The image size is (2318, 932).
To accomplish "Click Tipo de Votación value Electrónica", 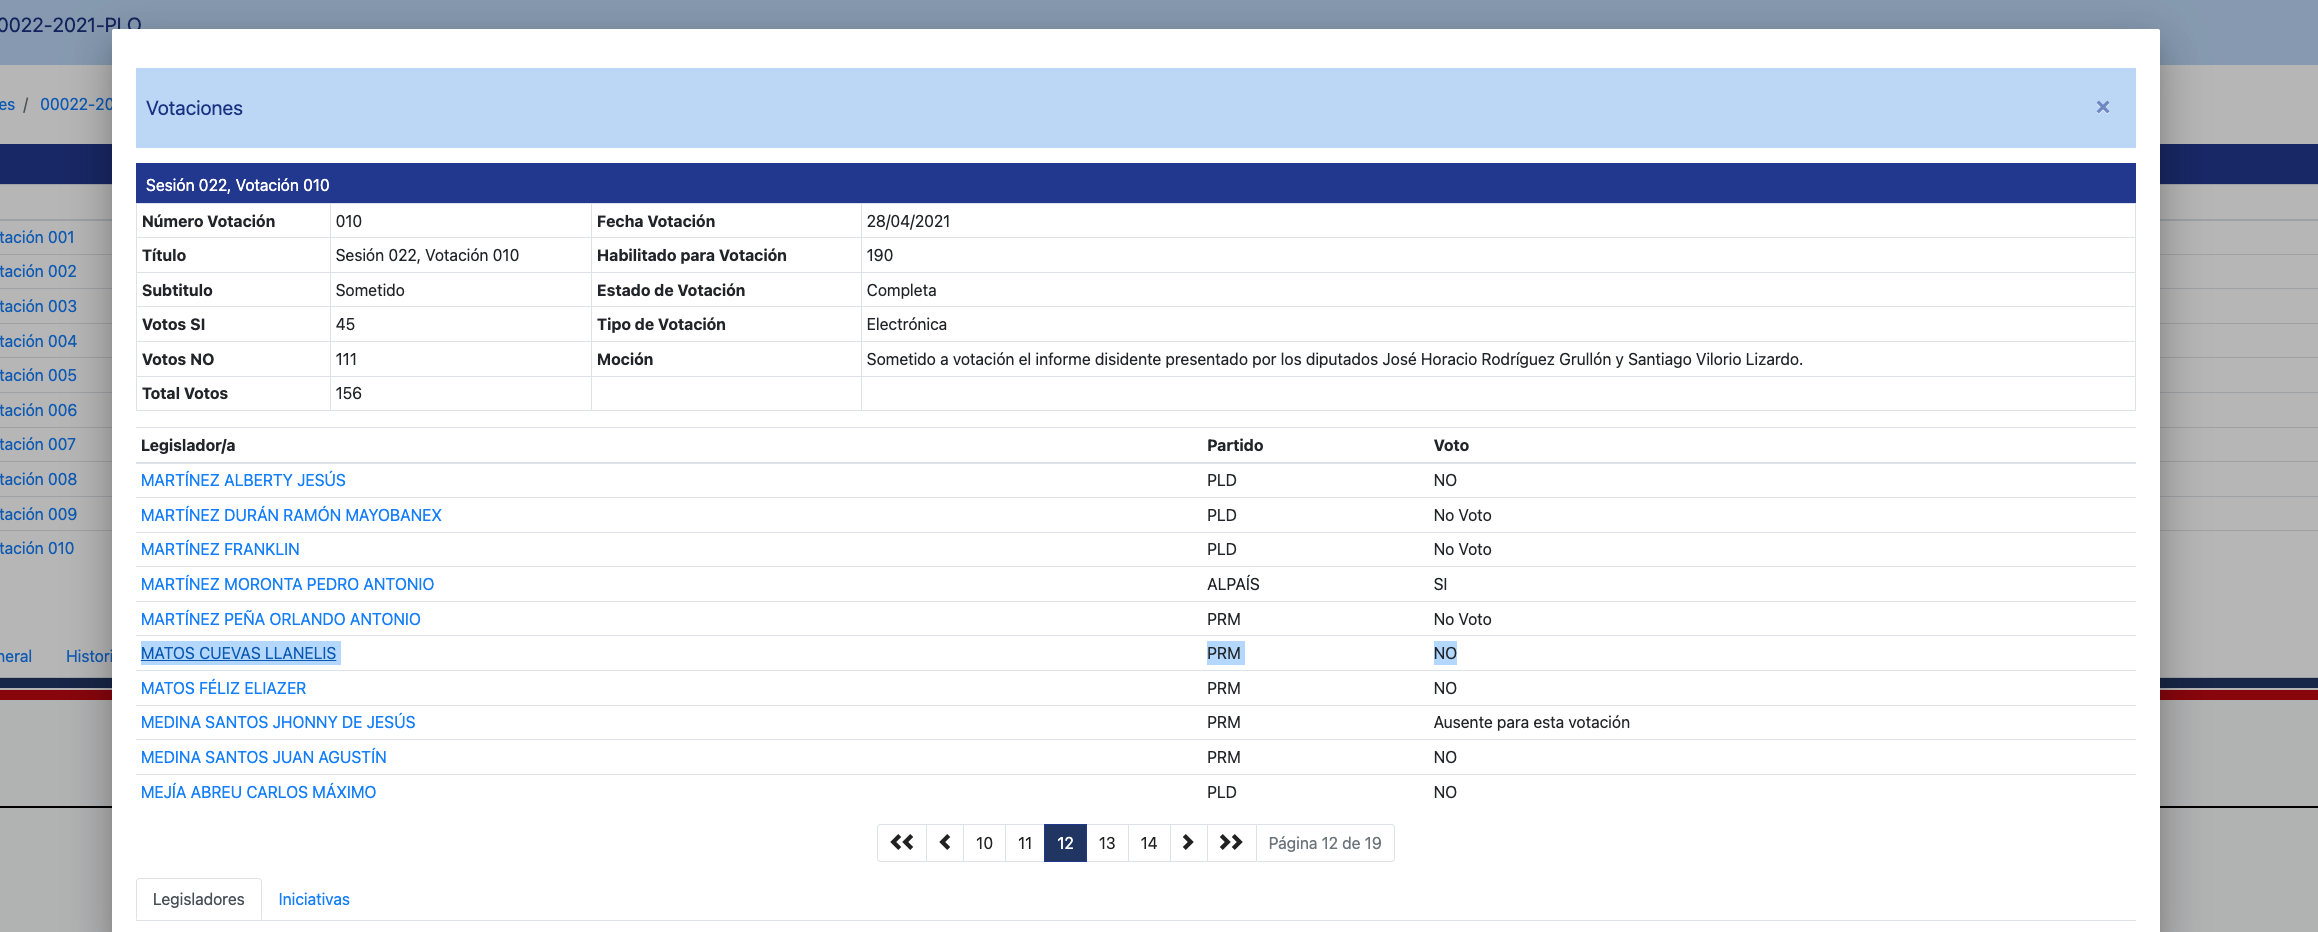I will click(x=906, y=324).
